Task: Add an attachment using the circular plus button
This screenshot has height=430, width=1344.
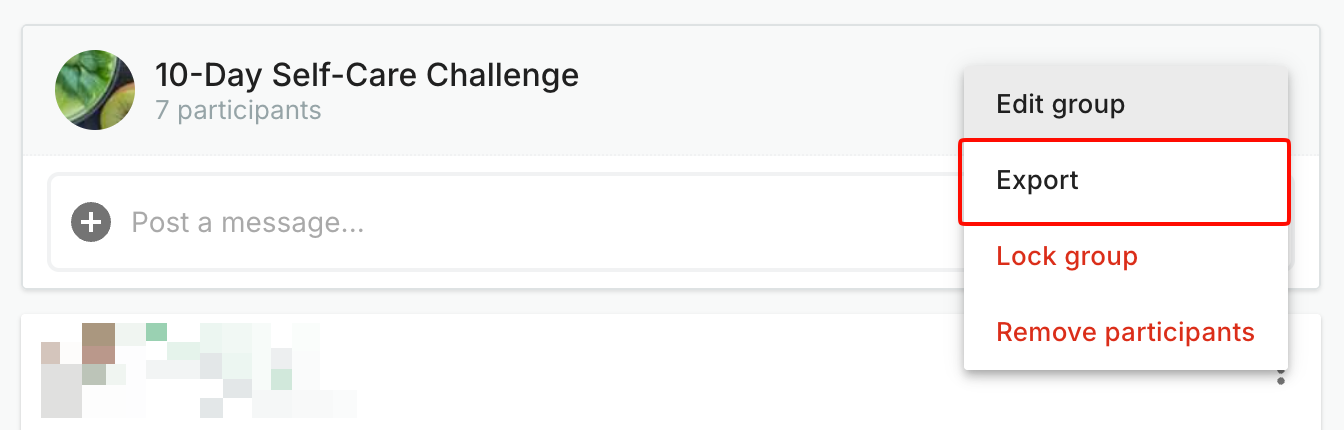Action: tap(91, 221)
